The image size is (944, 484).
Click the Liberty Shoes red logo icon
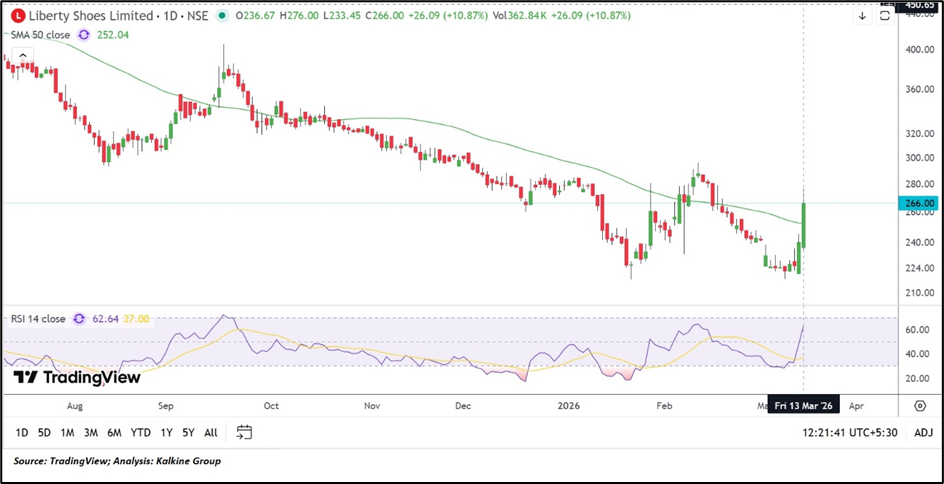coord(14,16)
